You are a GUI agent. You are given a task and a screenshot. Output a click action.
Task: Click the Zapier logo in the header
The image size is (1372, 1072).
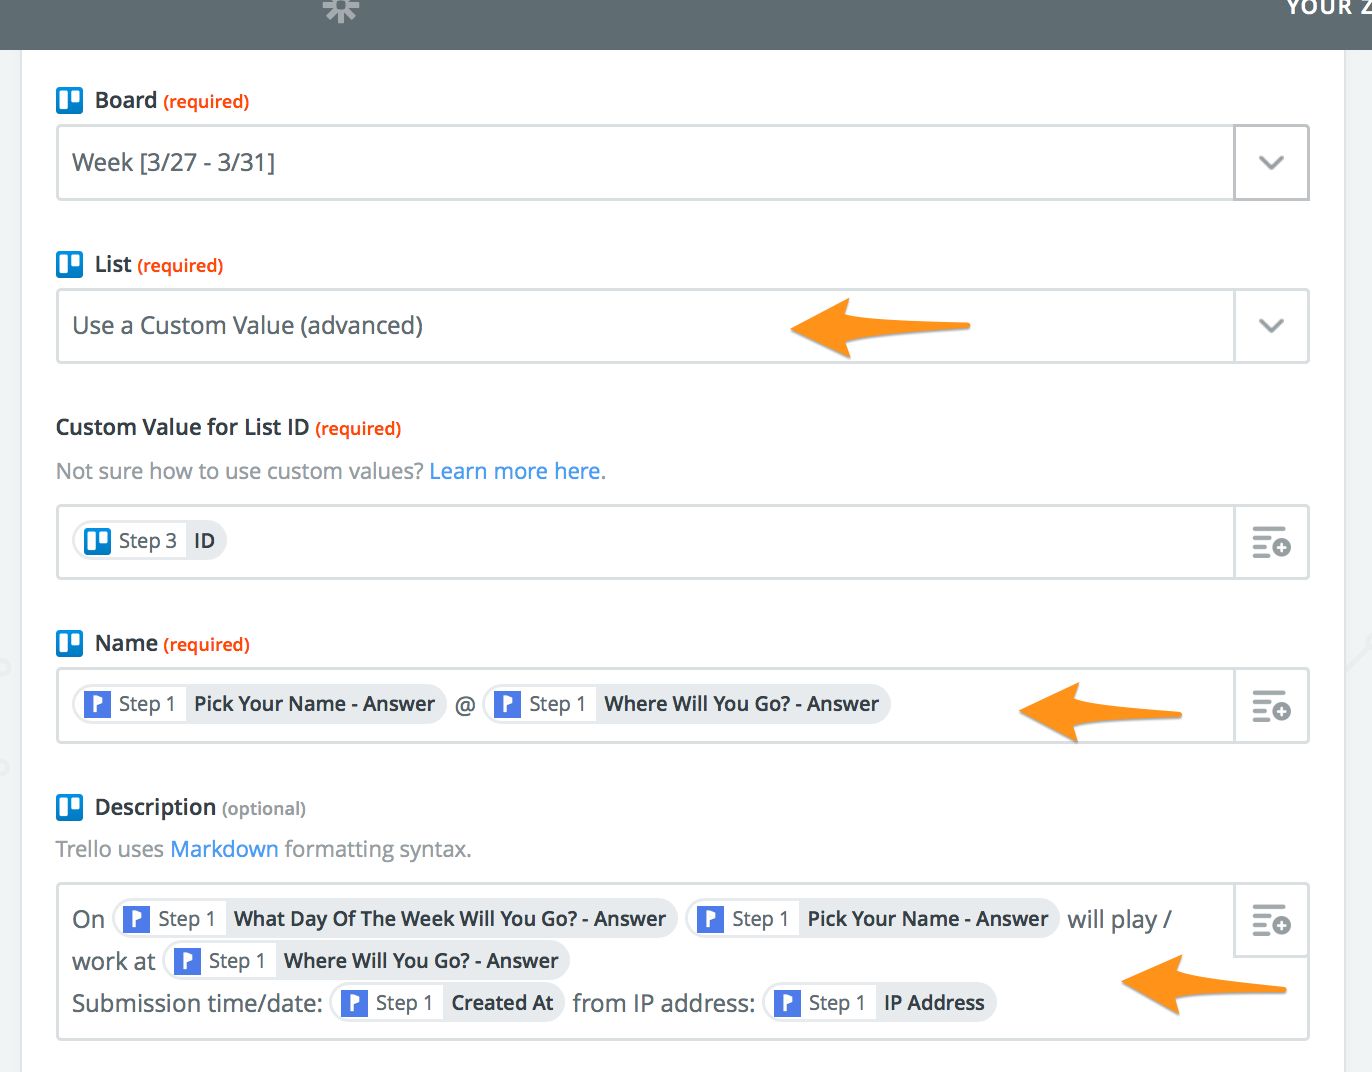click(341, 9)
